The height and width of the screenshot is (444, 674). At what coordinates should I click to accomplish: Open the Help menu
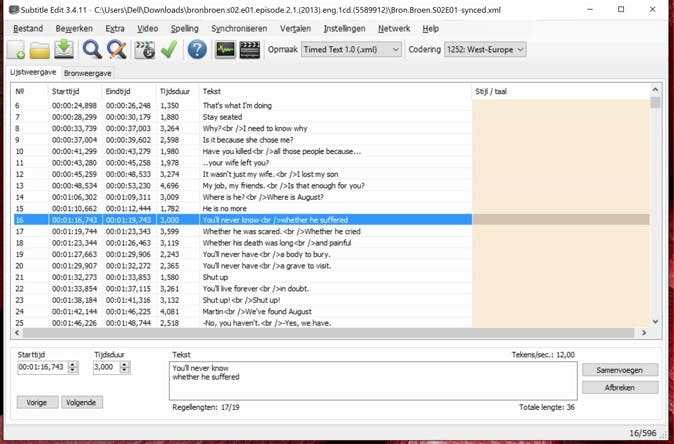point(430,29)
